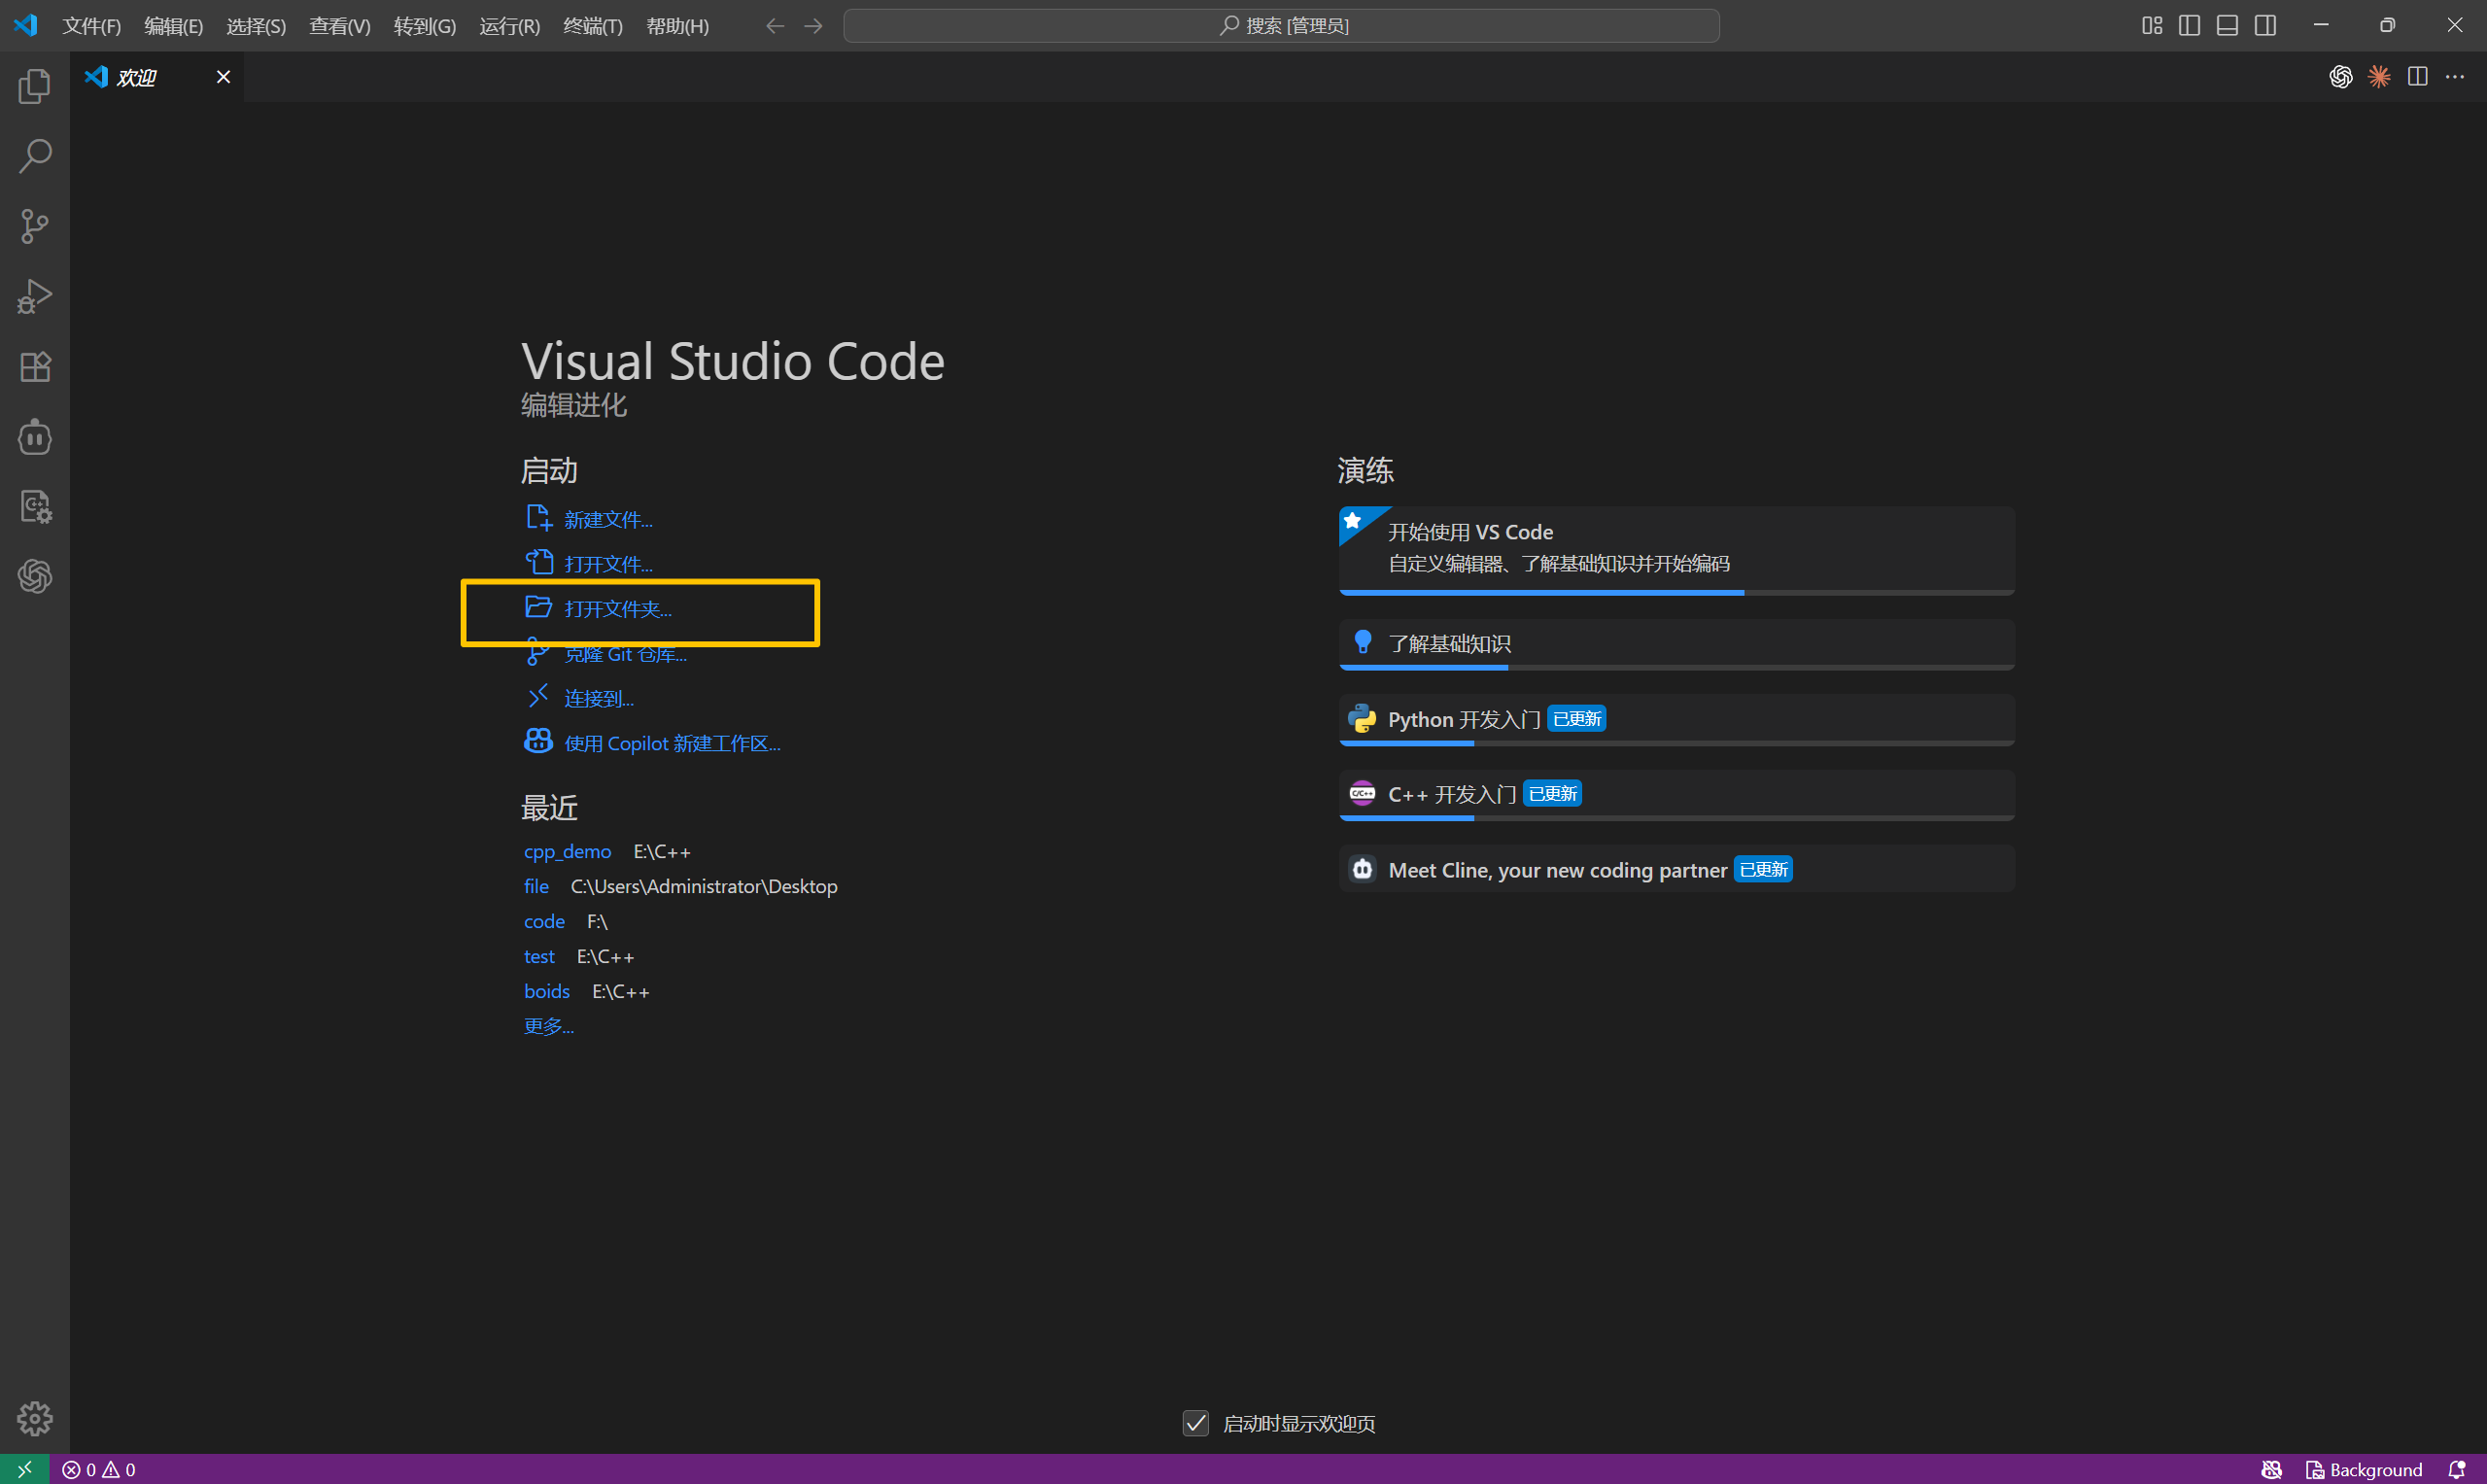Open the 转到(G) menu
The height and width of the screenshot is (1484, 2487).
point(425,25)
